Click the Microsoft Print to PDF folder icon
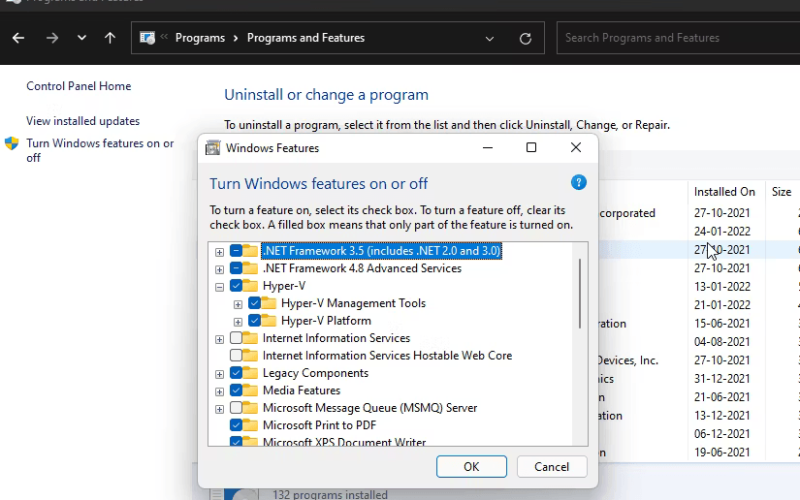Viewport: 800px width, 500px height. tap(250, 425)
